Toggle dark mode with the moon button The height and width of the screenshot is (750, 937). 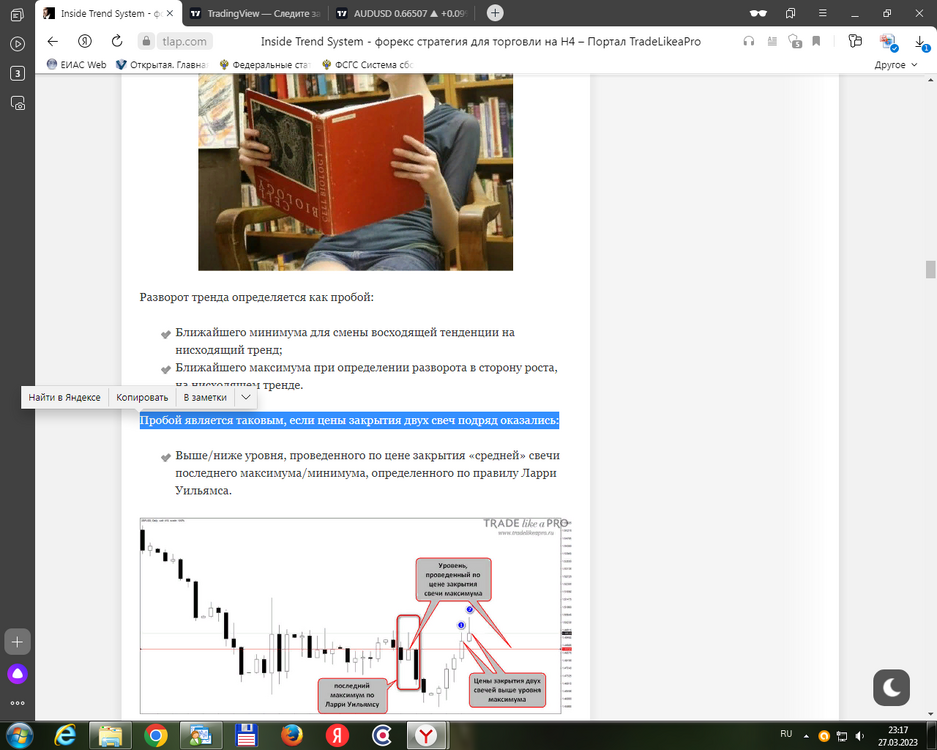tap(891, 687)
